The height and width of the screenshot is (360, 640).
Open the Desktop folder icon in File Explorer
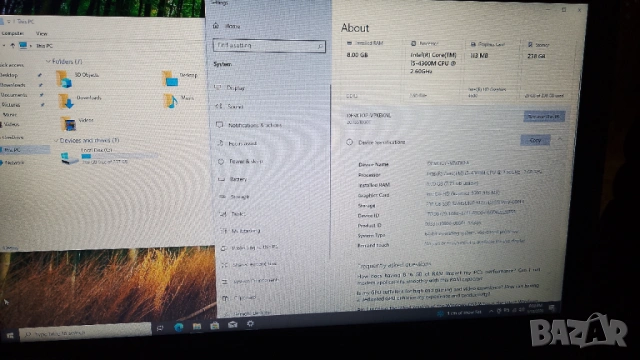[170, 78]
